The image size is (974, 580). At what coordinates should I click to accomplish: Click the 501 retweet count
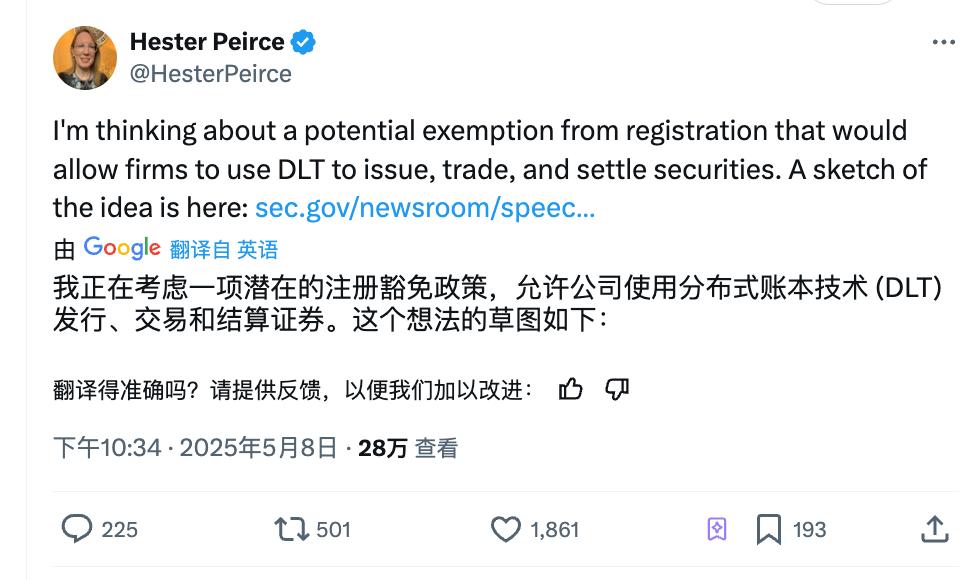[x=333, y=529]
